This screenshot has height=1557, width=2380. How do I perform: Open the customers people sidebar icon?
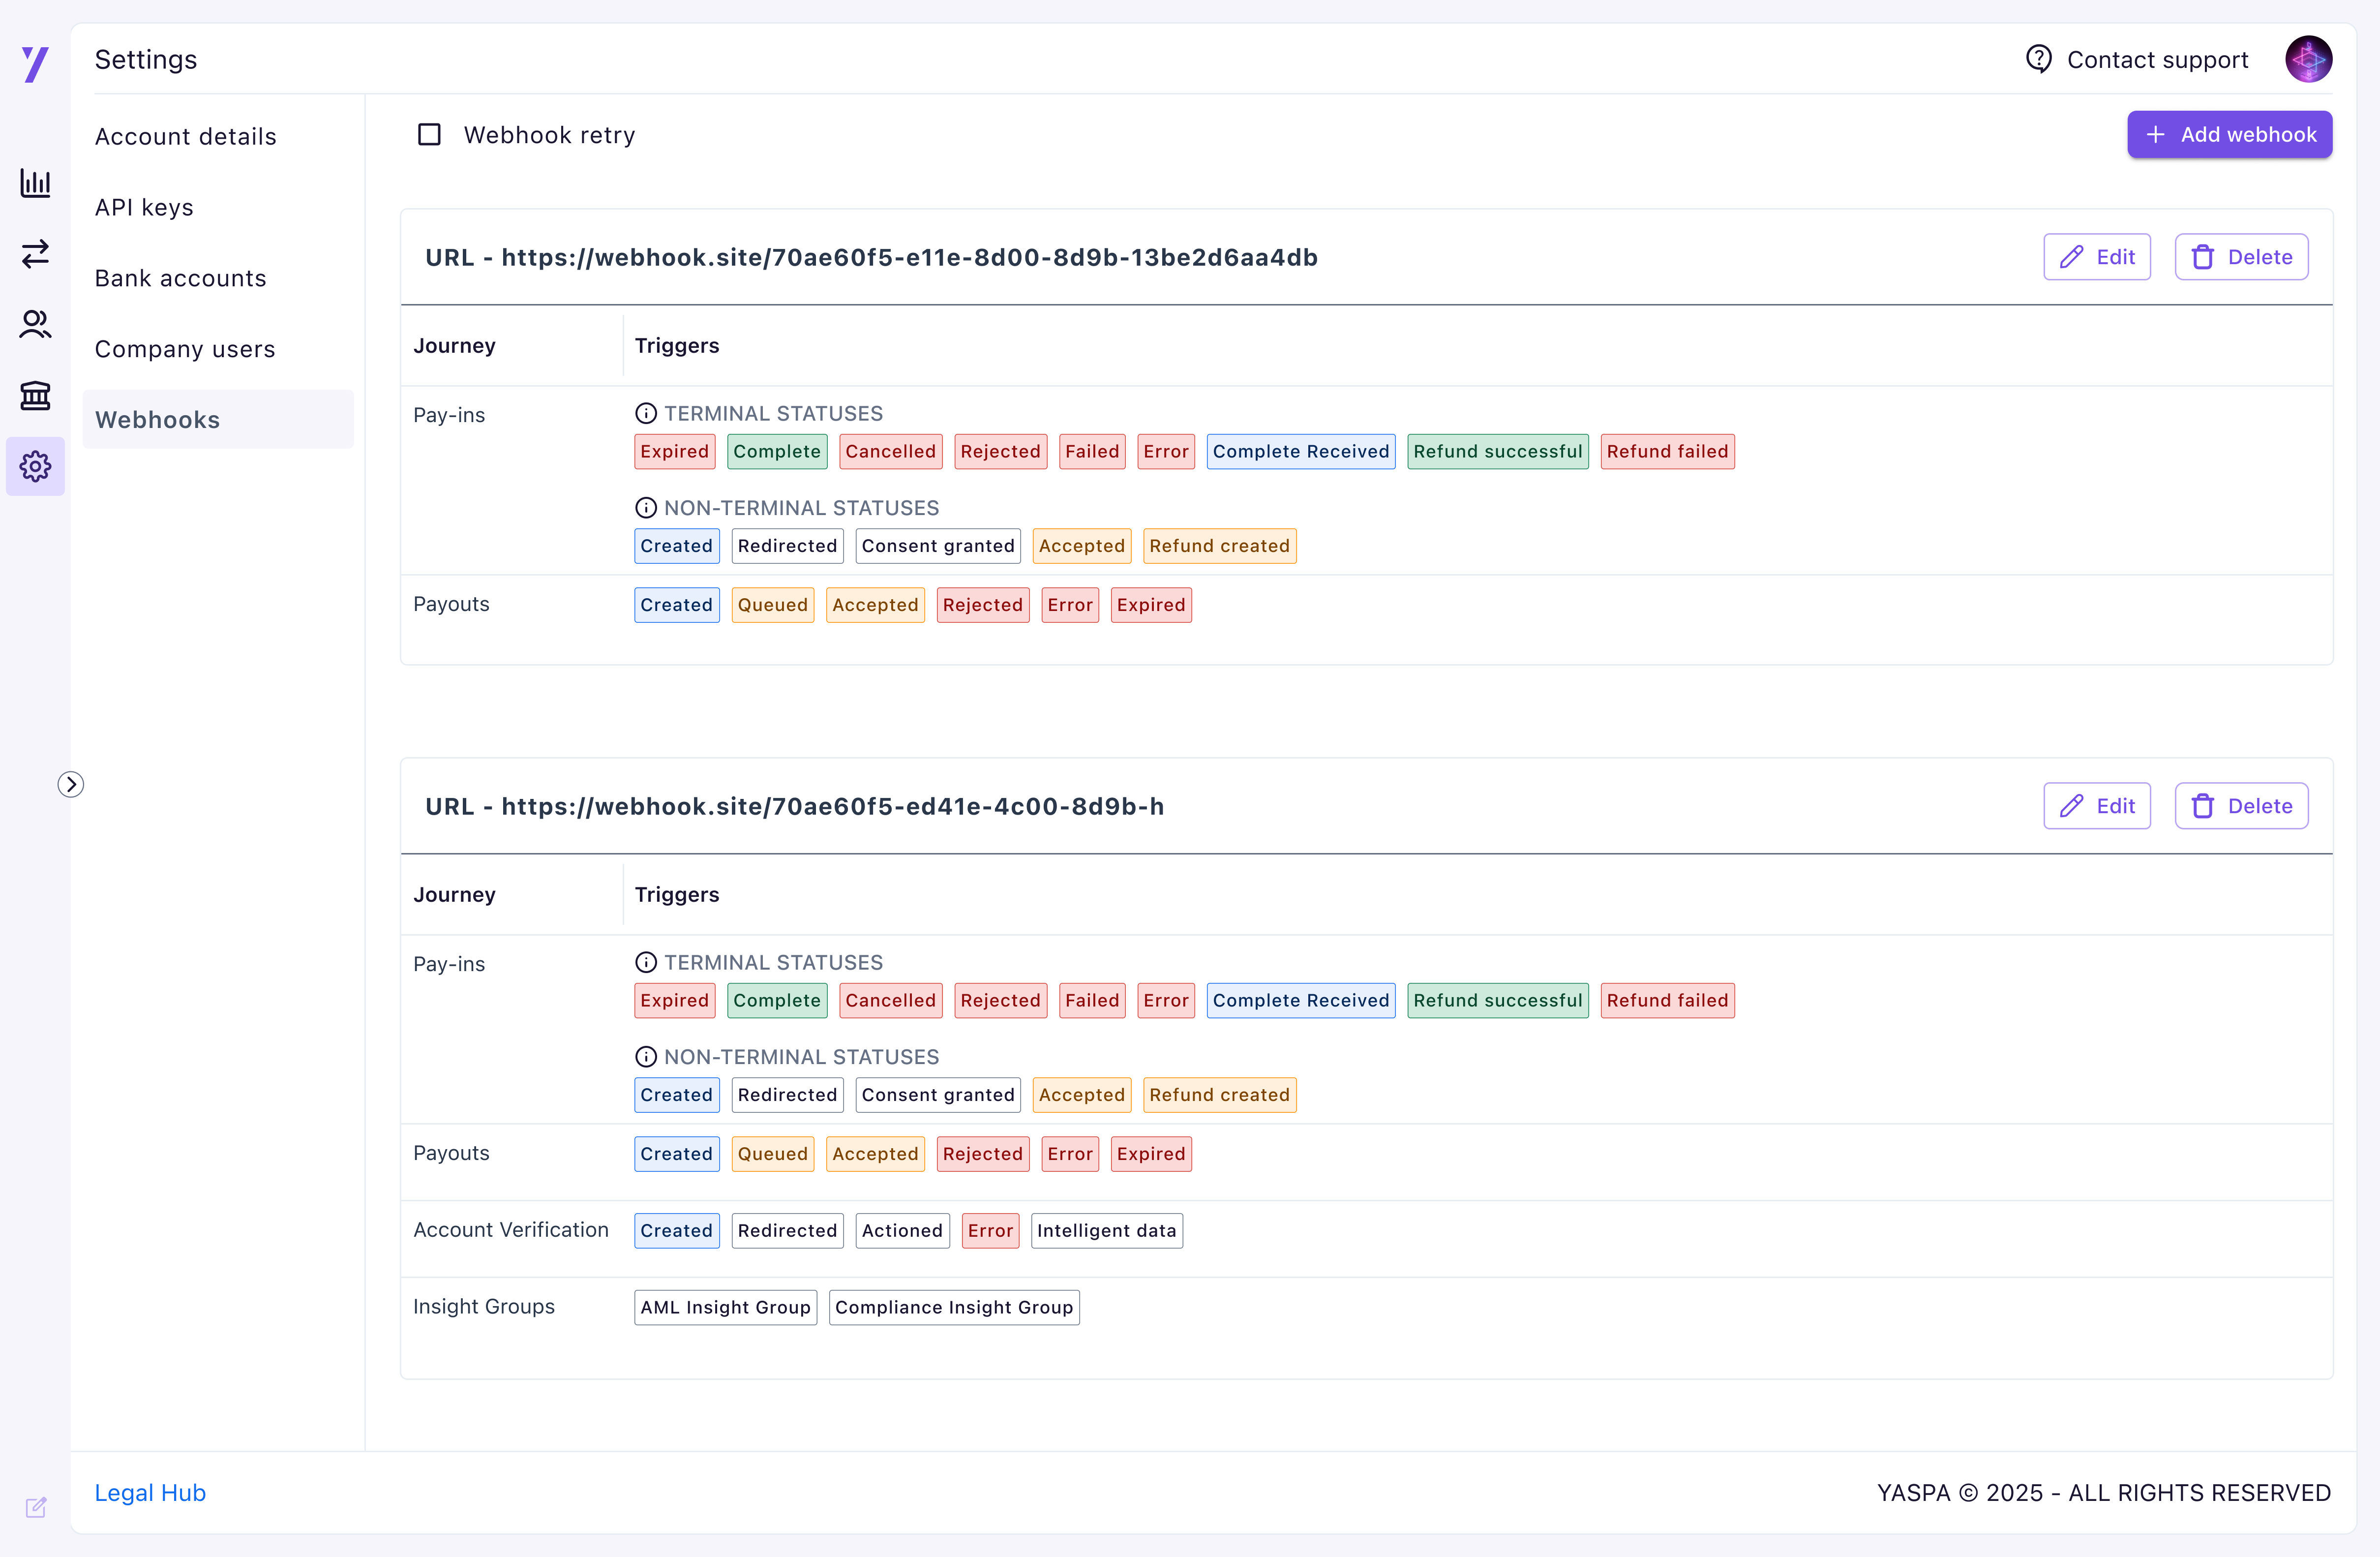pyautogui.click(x=35, y=325)
